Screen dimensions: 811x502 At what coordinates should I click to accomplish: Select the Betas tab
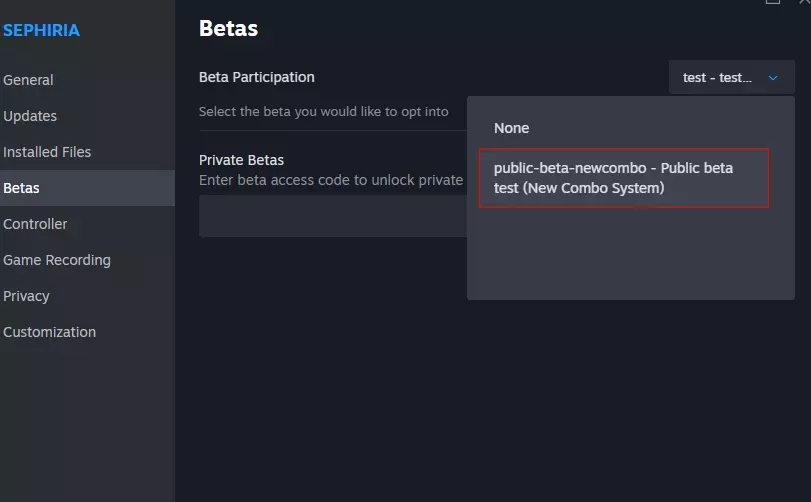pos(21,188)
